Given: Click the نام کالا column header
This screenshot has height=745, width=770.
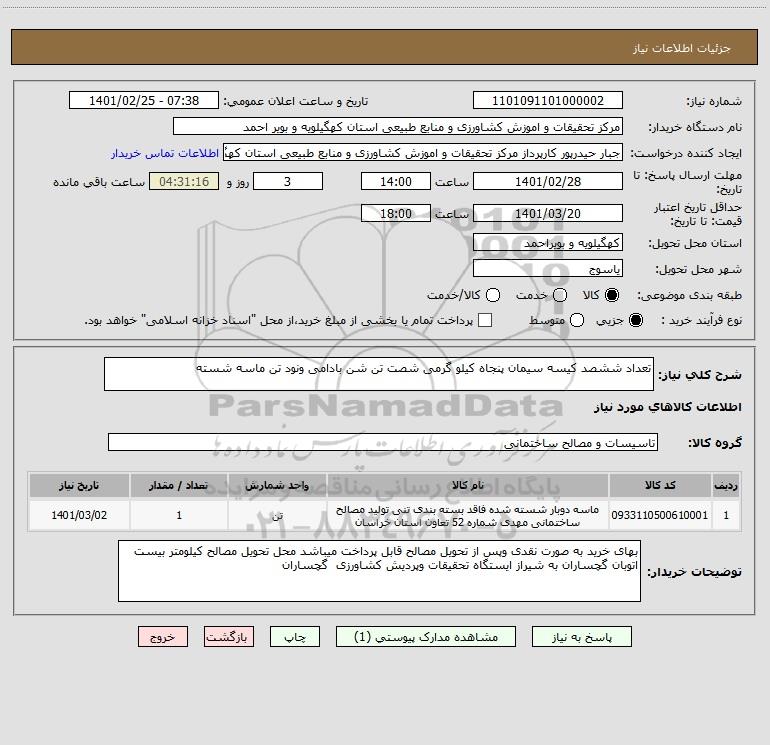Looking at the screenshot, I should (x=468, y=485).
